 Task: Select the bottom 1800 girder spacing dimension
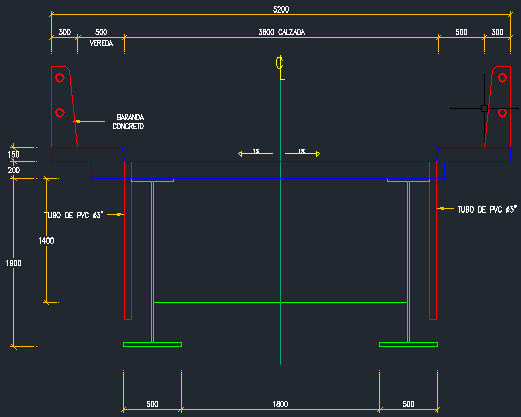tap(280, 404)
